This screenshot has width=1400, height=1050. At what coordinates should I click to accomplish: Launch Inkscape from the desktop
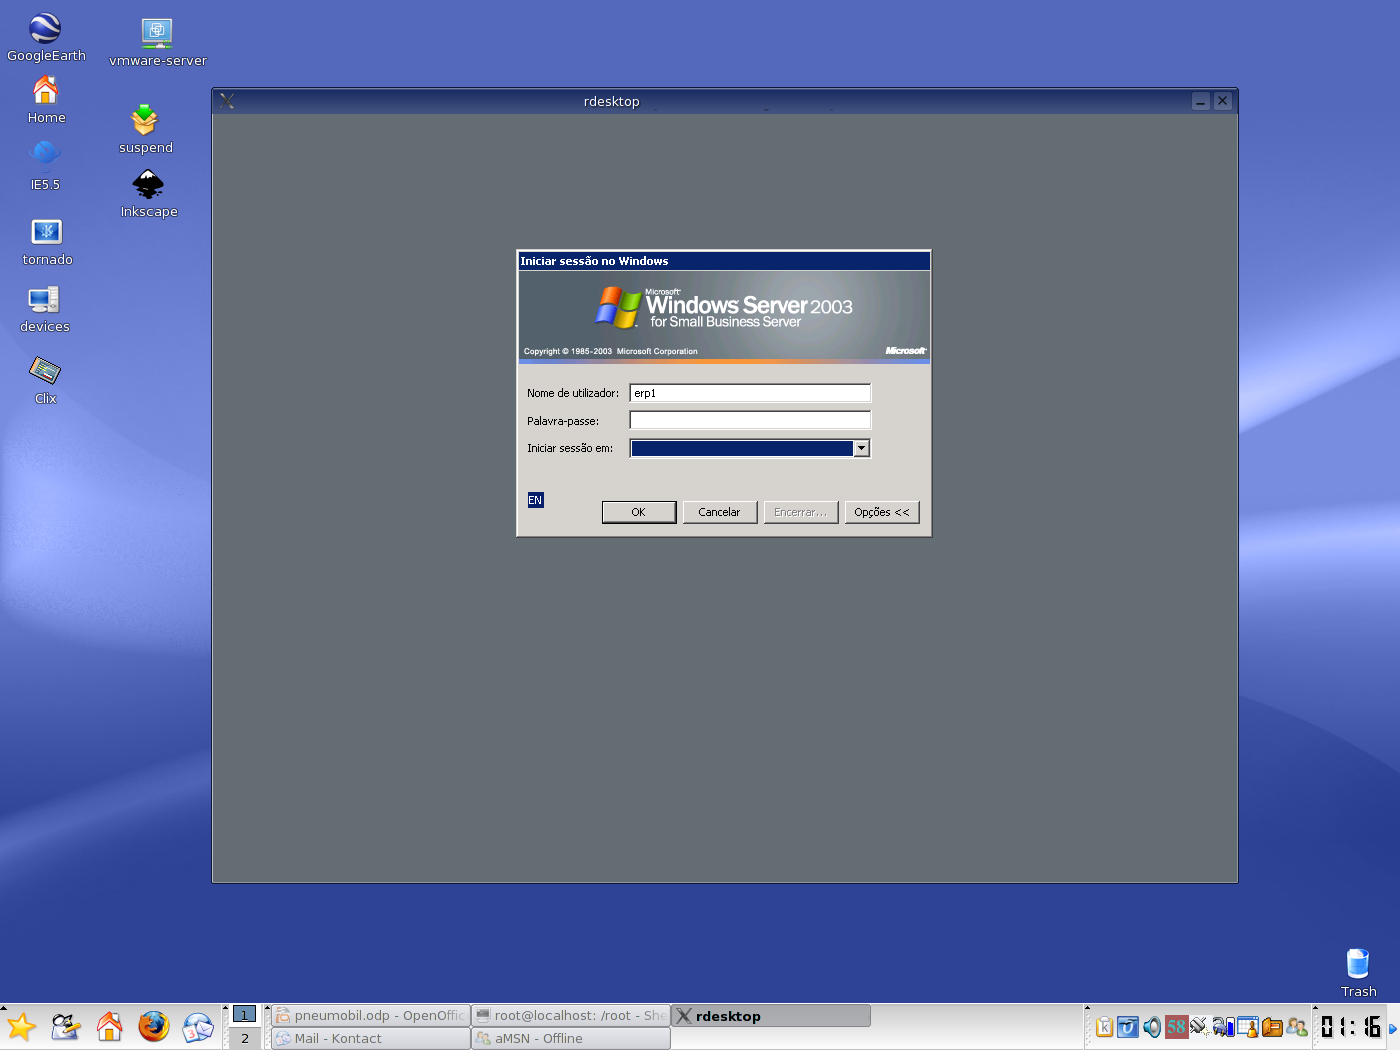coord(148,194)
